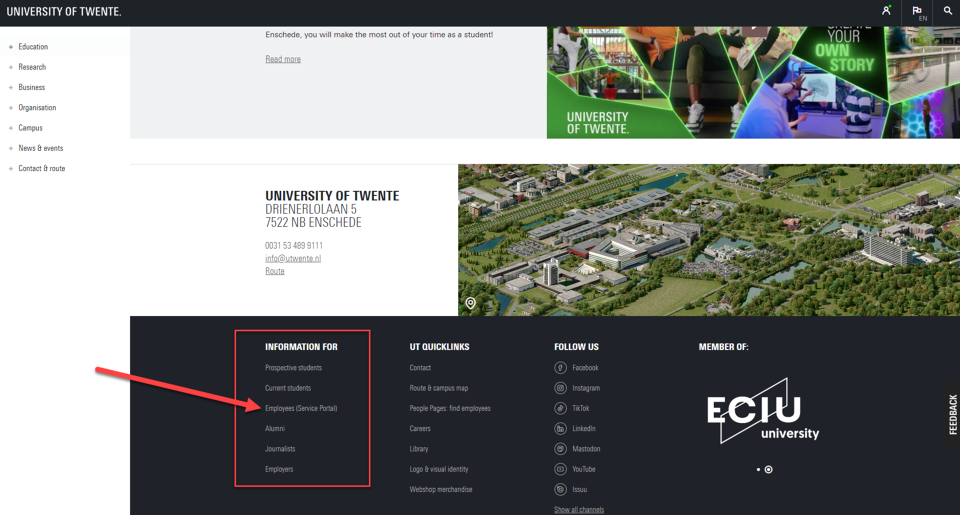
Task: Open the Feedback side tab
Action: [x=952, y=415]
